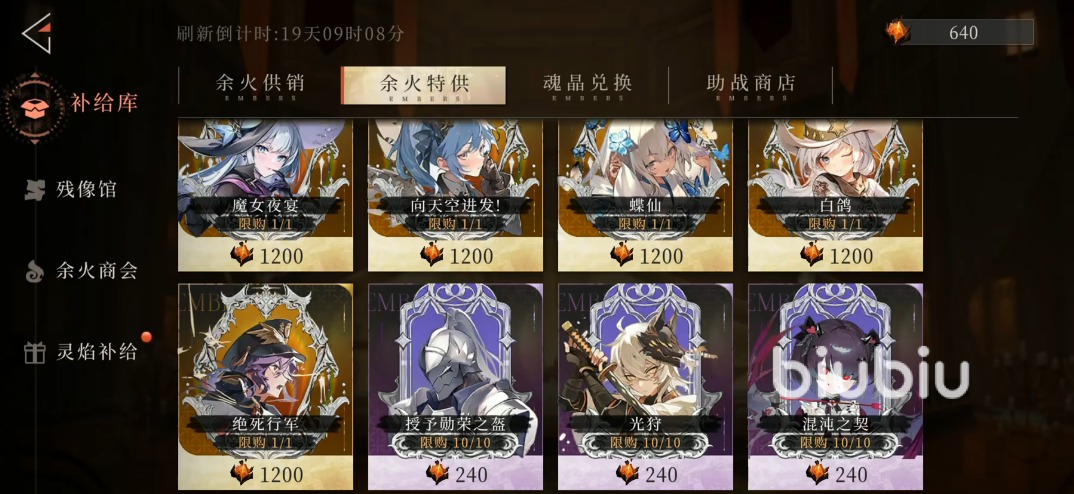Go back using the arrow icon

pyautogui.click(x=36, y=33)
